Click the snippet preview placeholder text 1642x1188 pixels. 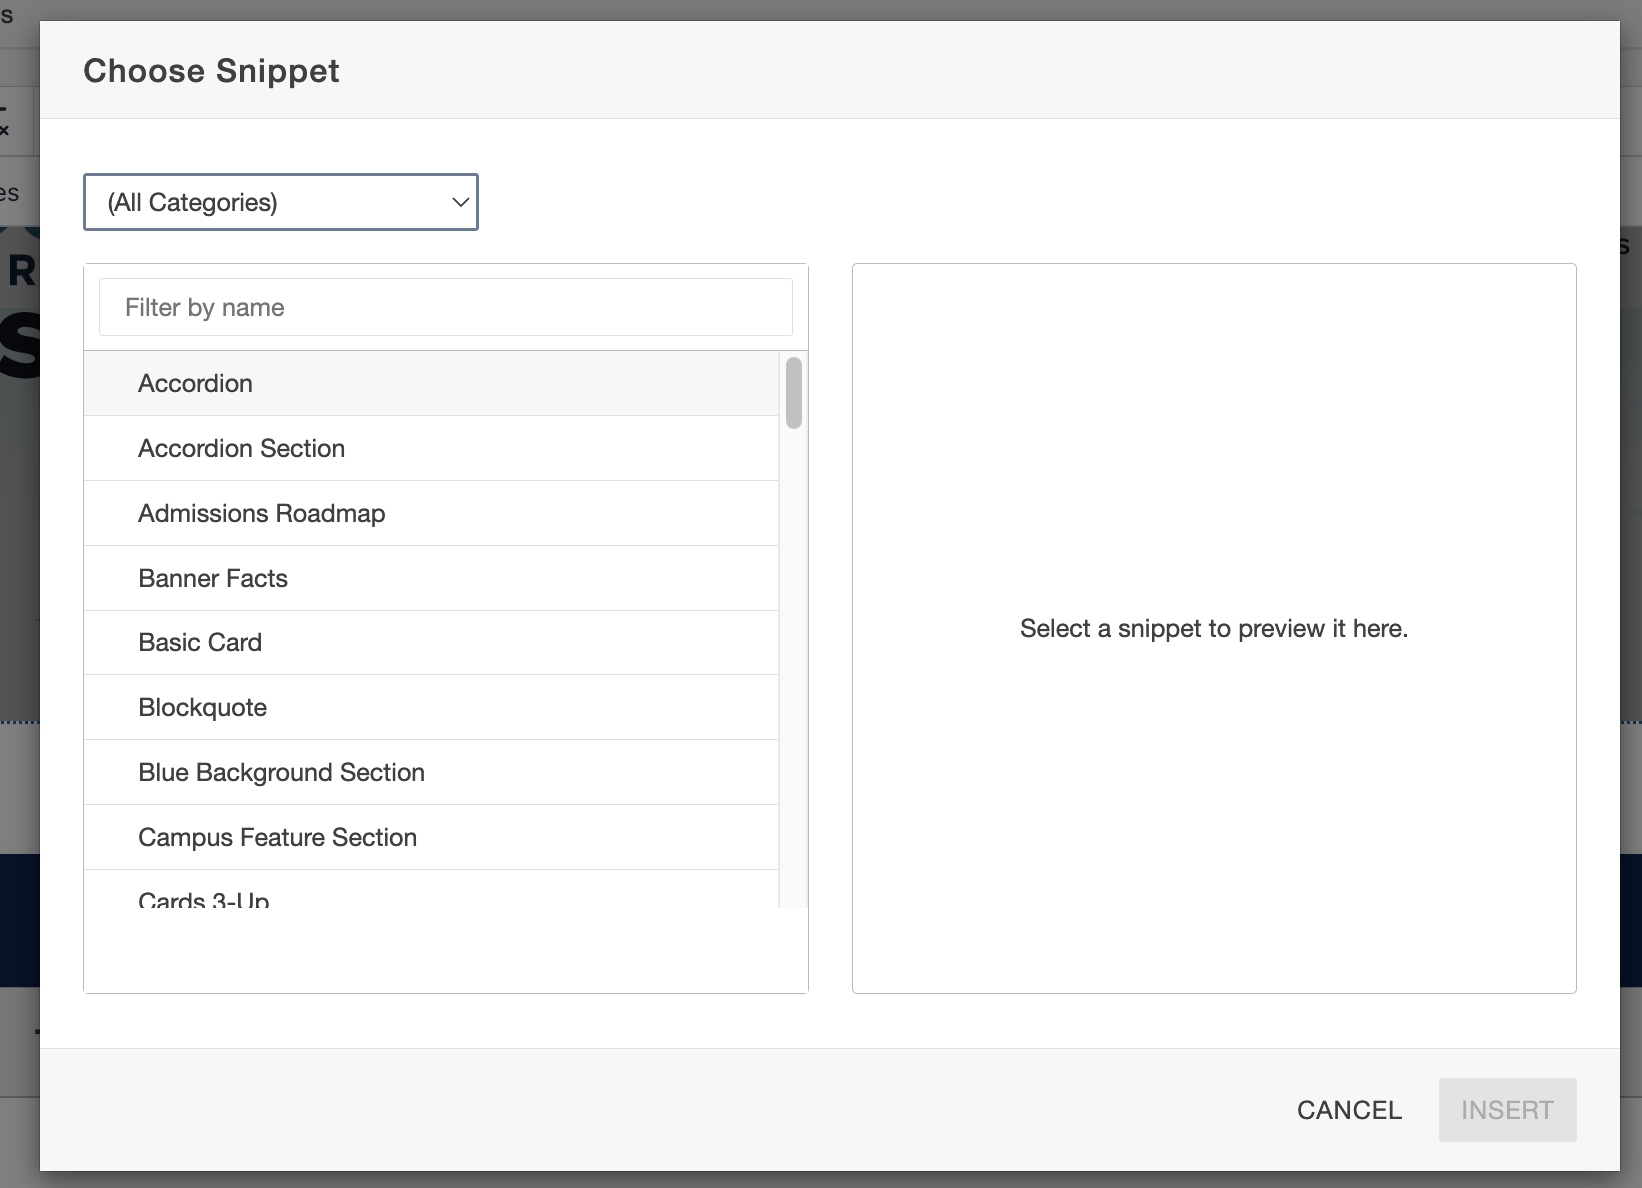[1213, 628]
